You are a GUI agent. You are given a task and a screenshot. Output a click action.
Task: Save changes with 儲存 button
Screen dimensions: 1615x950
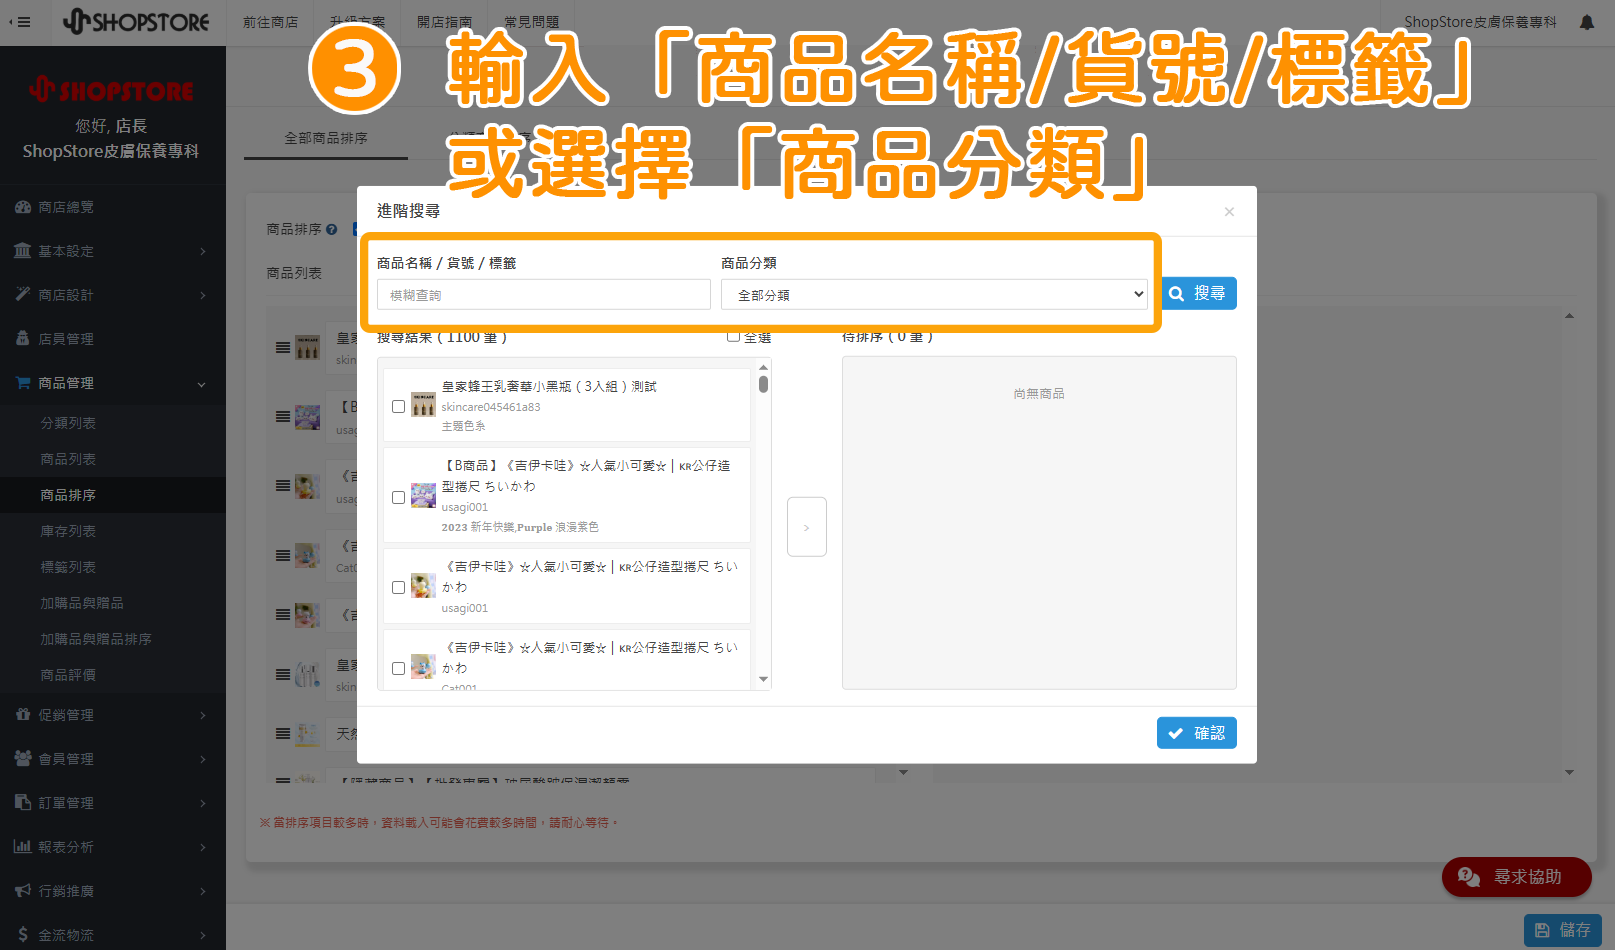click(1563, 930)
